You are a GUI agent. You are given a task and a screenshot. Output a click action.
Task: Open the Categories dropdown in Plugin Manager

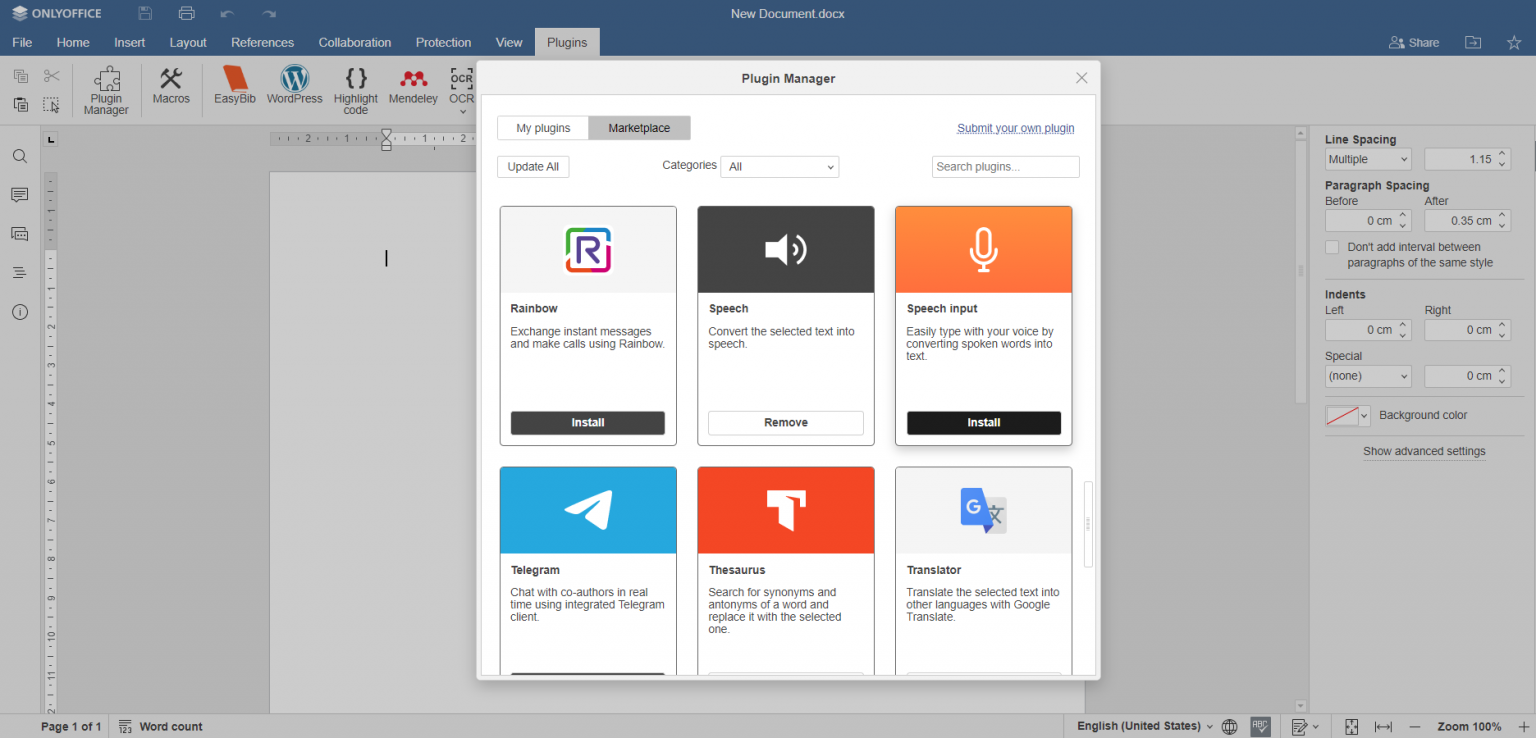pyautogui.click(x=779, y=166)
